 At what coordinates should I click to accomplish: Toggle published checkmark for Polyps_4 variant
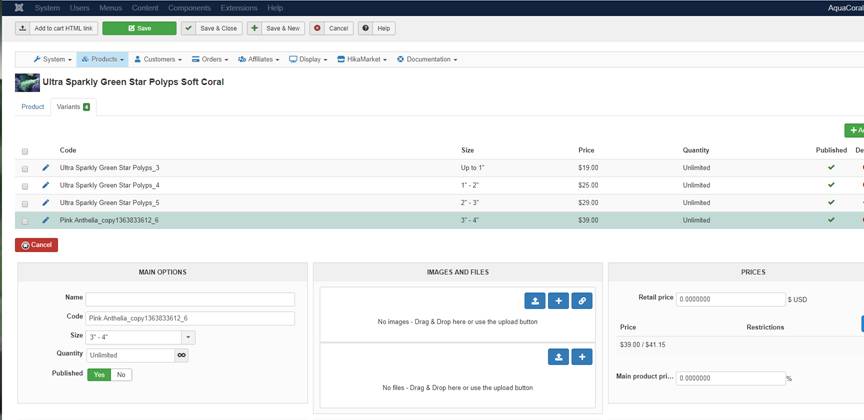click(x=831, y=185)
